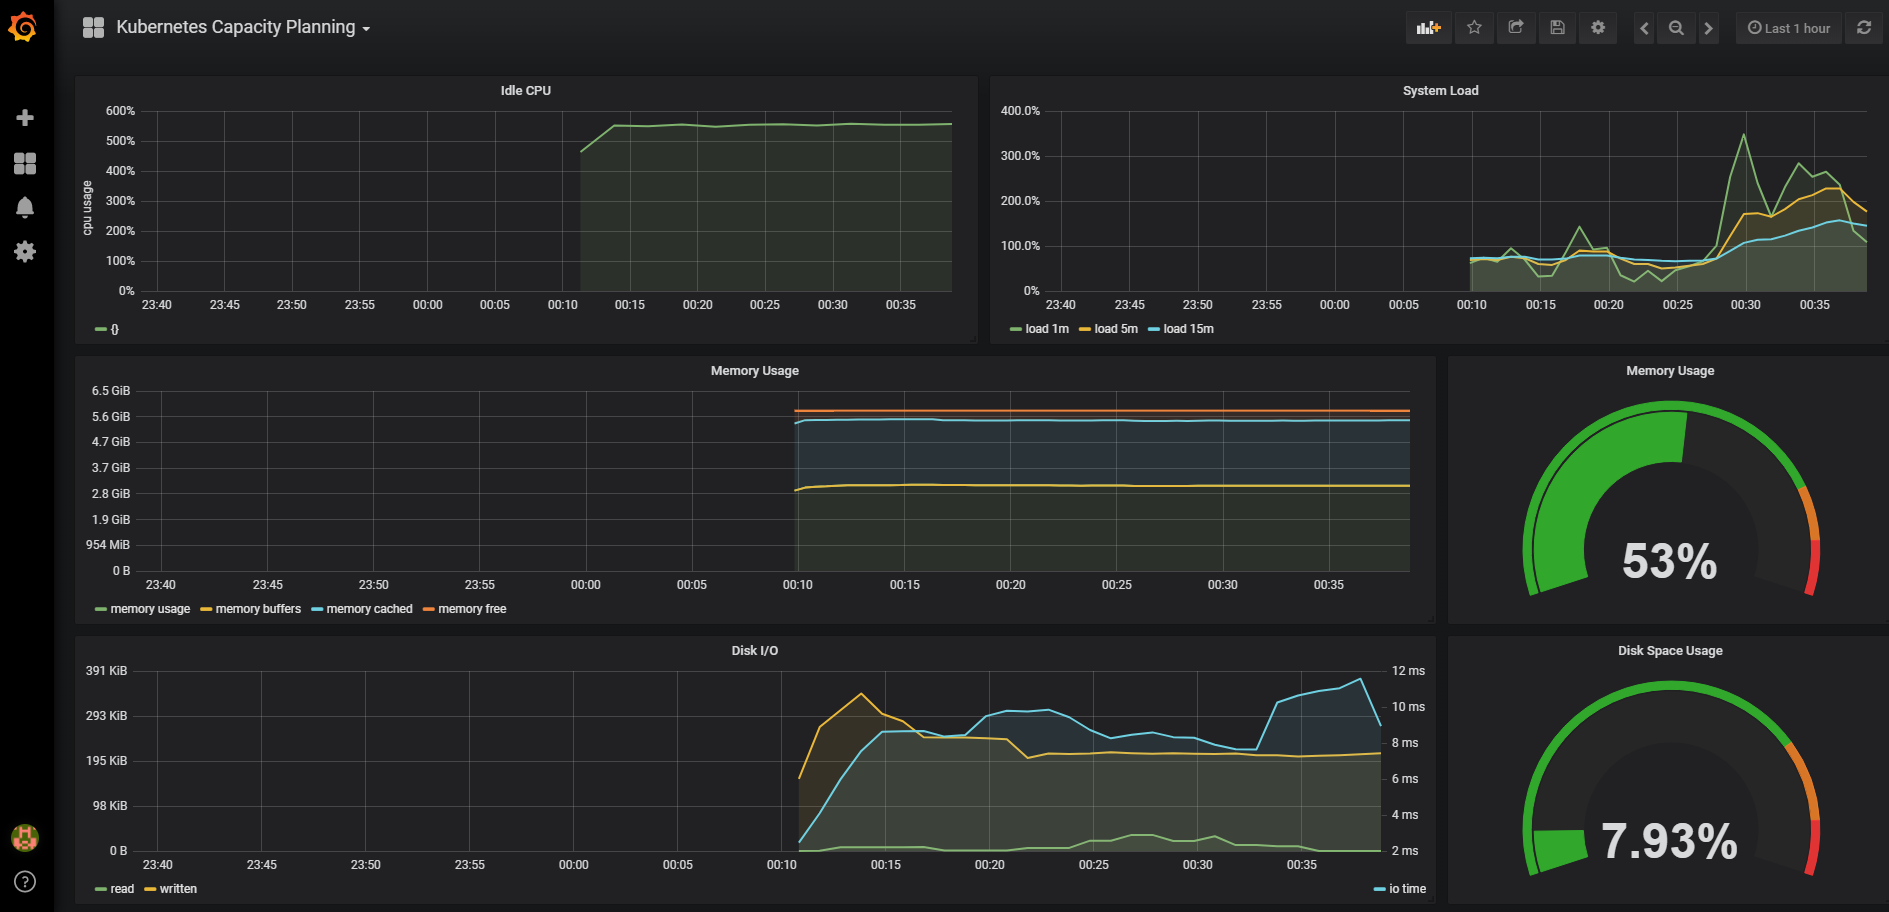
Task: Shift time range backward with left arrow
Action: coord(1644,28)
